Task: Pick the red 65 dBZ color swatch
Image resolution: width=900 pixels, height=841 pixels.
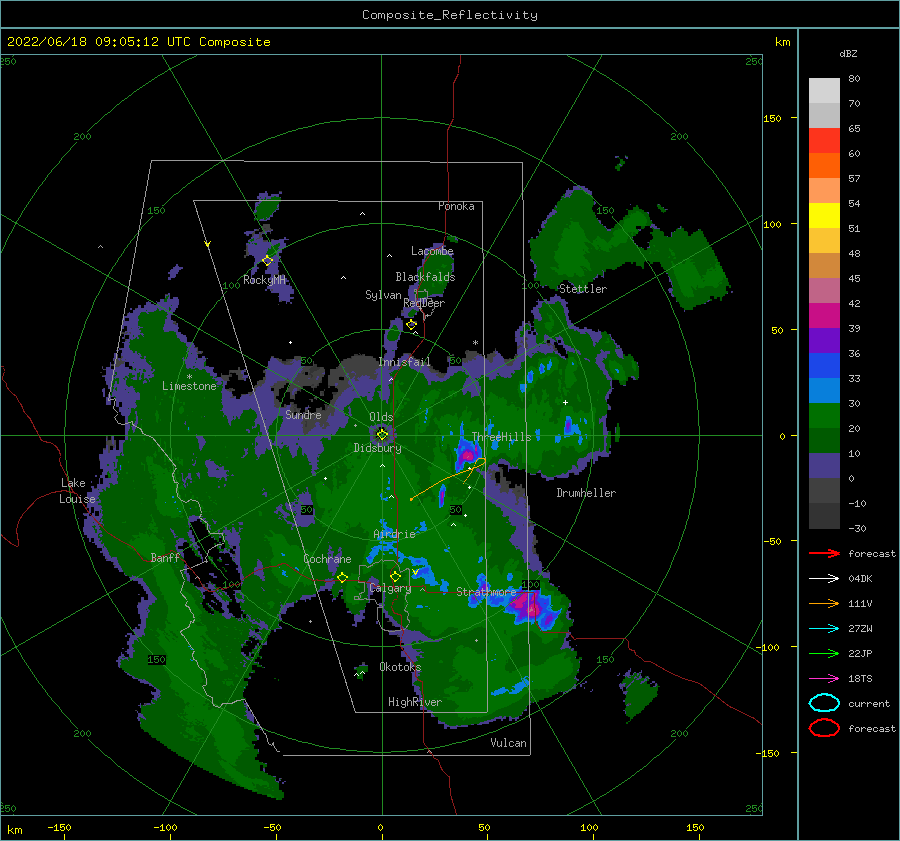Action: (824, 141)
